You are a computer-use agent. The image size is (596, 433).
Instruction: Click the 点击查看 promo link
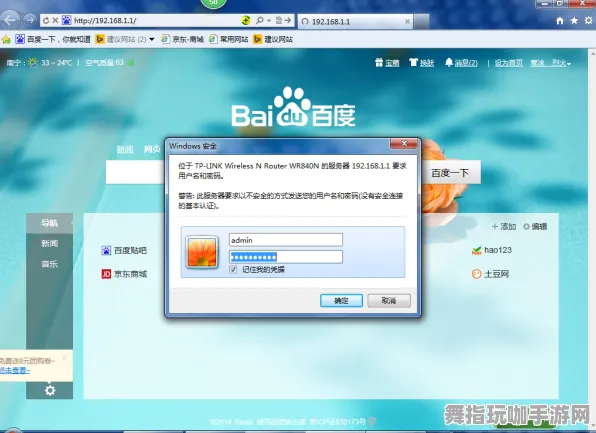point(15,370)
